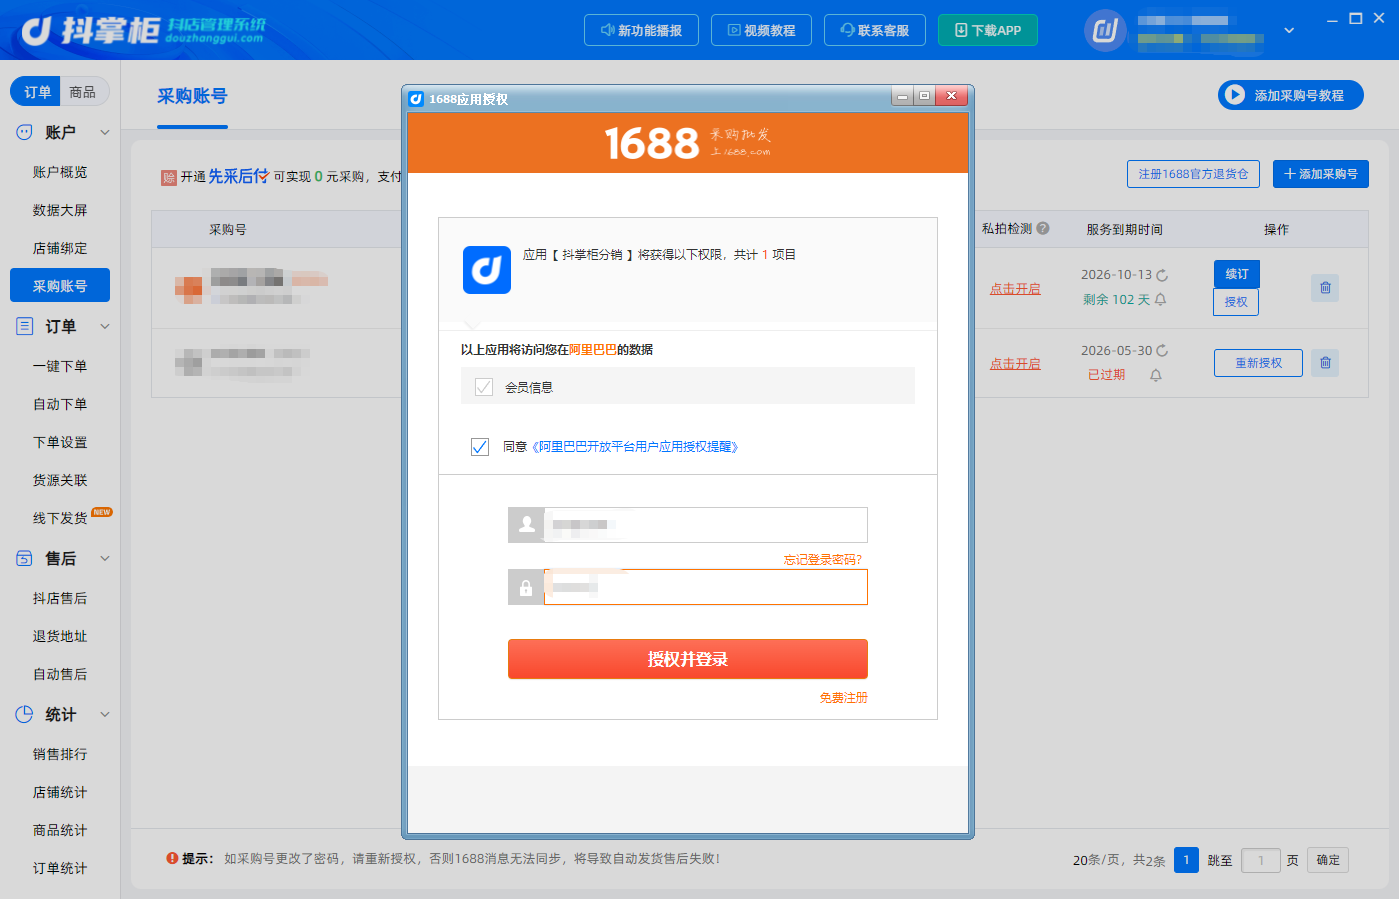Collapse the 订单 sidebar section
1399x899 pixels.
(105, 326)
